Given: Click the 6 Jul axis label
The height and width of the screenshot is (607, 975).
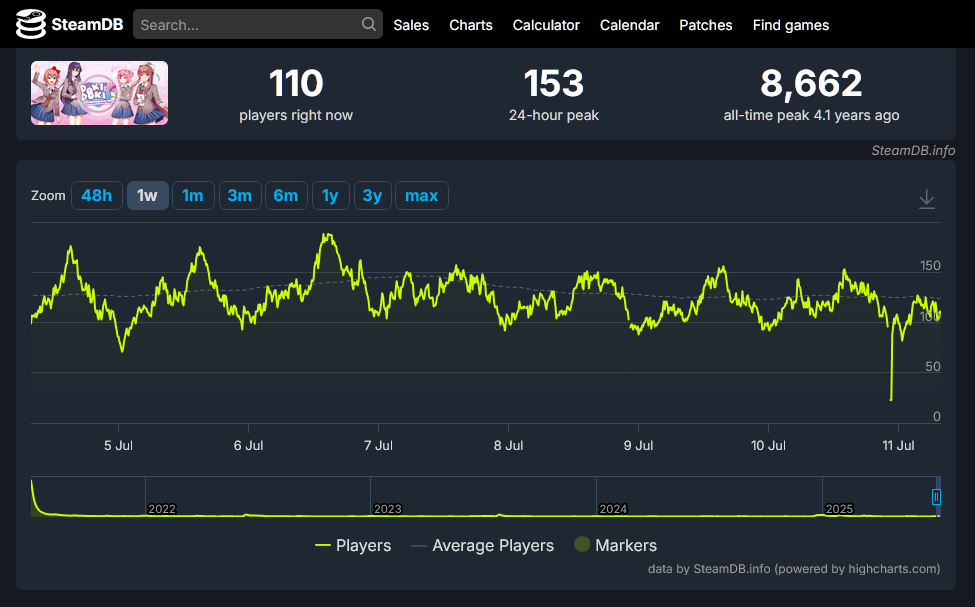Looking at the screenshot, I should click(248, 445).
